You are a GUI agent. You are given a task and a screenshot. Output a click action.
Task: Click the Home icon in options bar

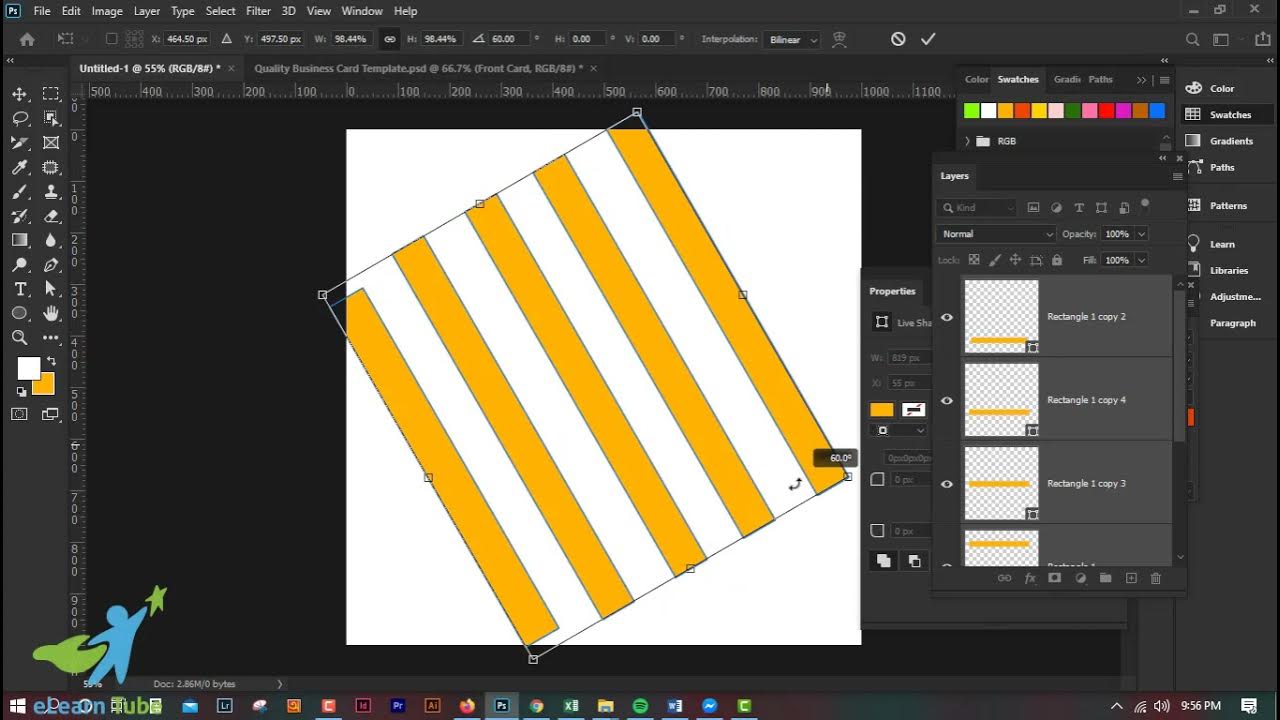pos(27,39)
